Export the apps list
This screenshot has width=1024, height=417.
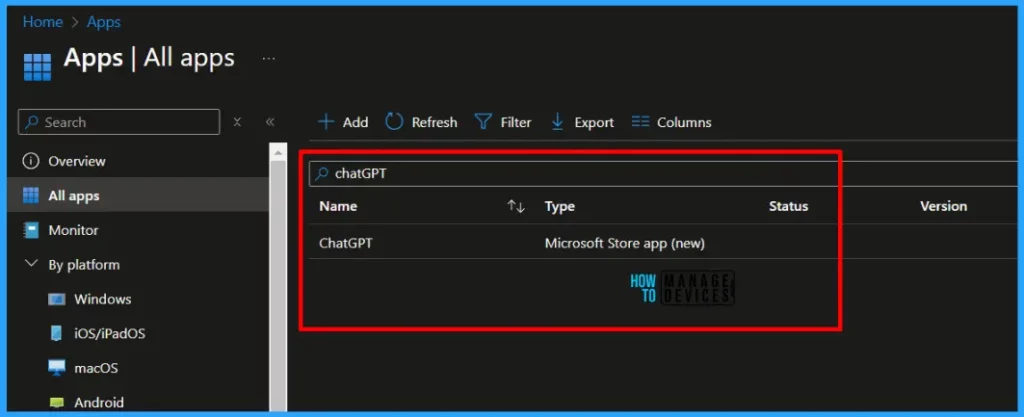583,122
